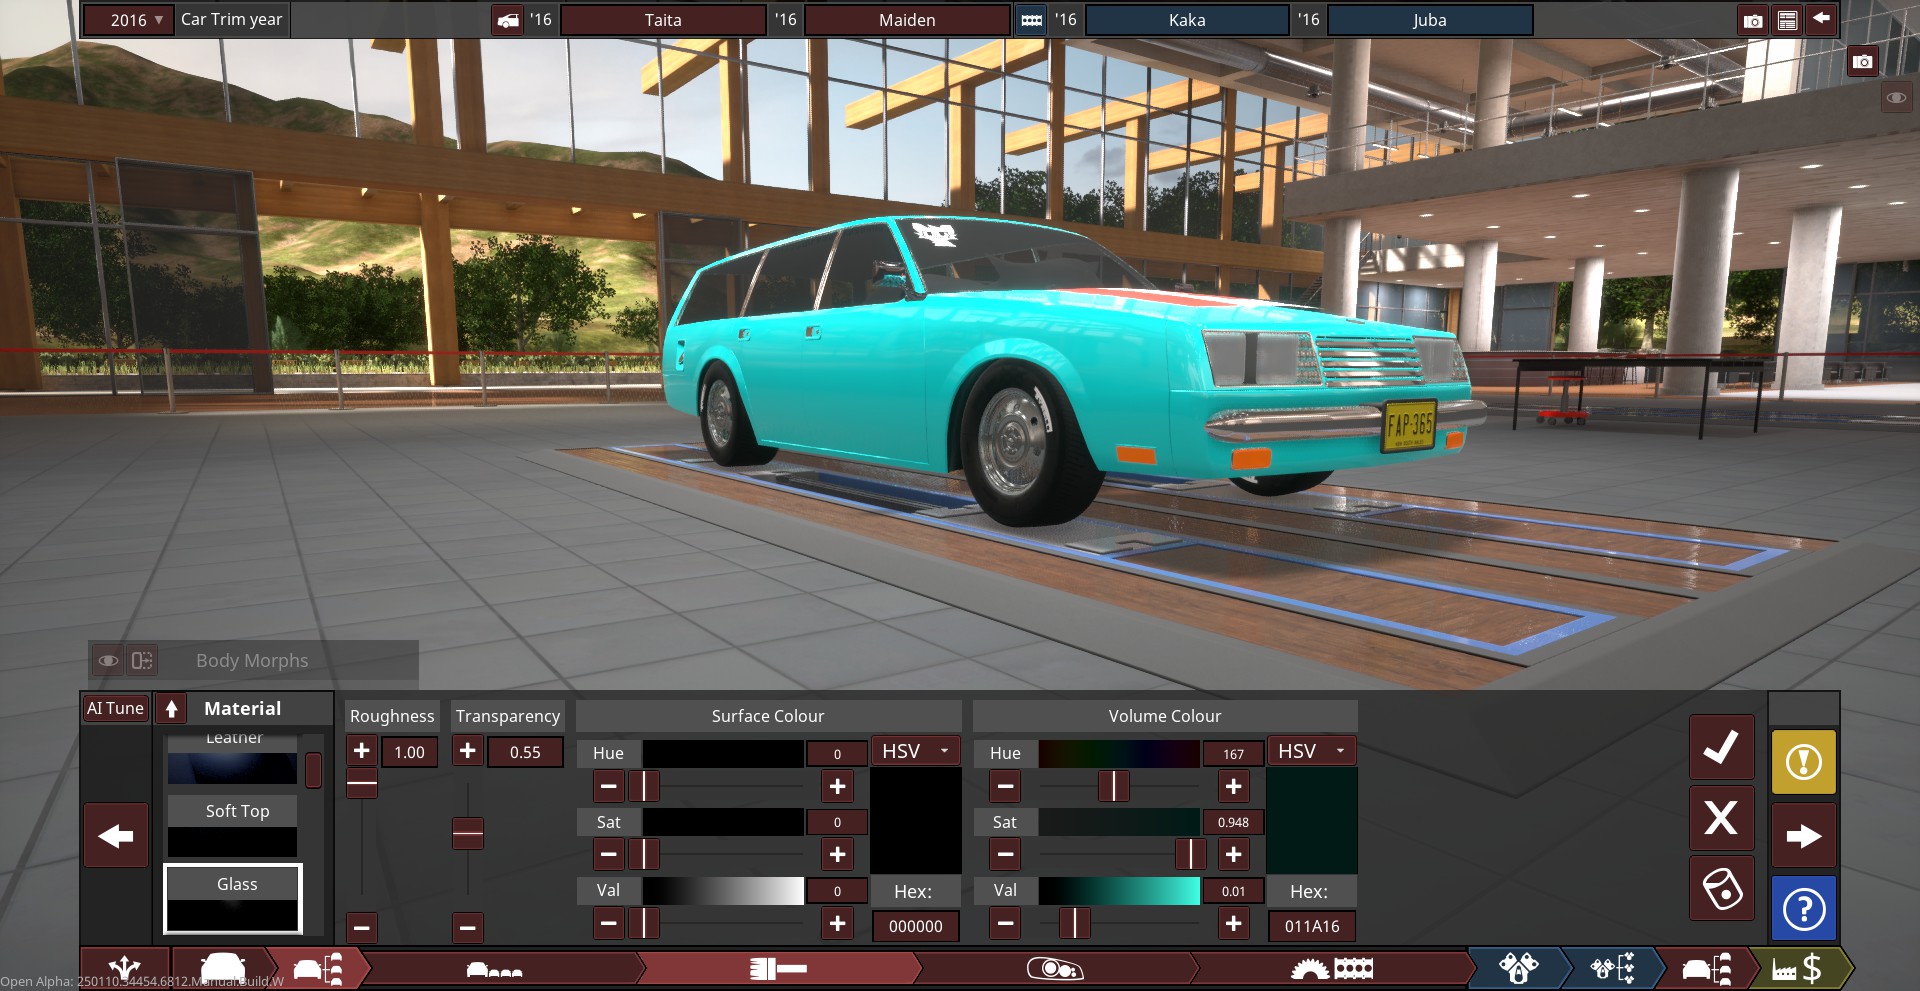Viewport: 1920px width, 991px height.
Task: Collapse the Material panel with up arrow
Action: (x=172, y=708)
